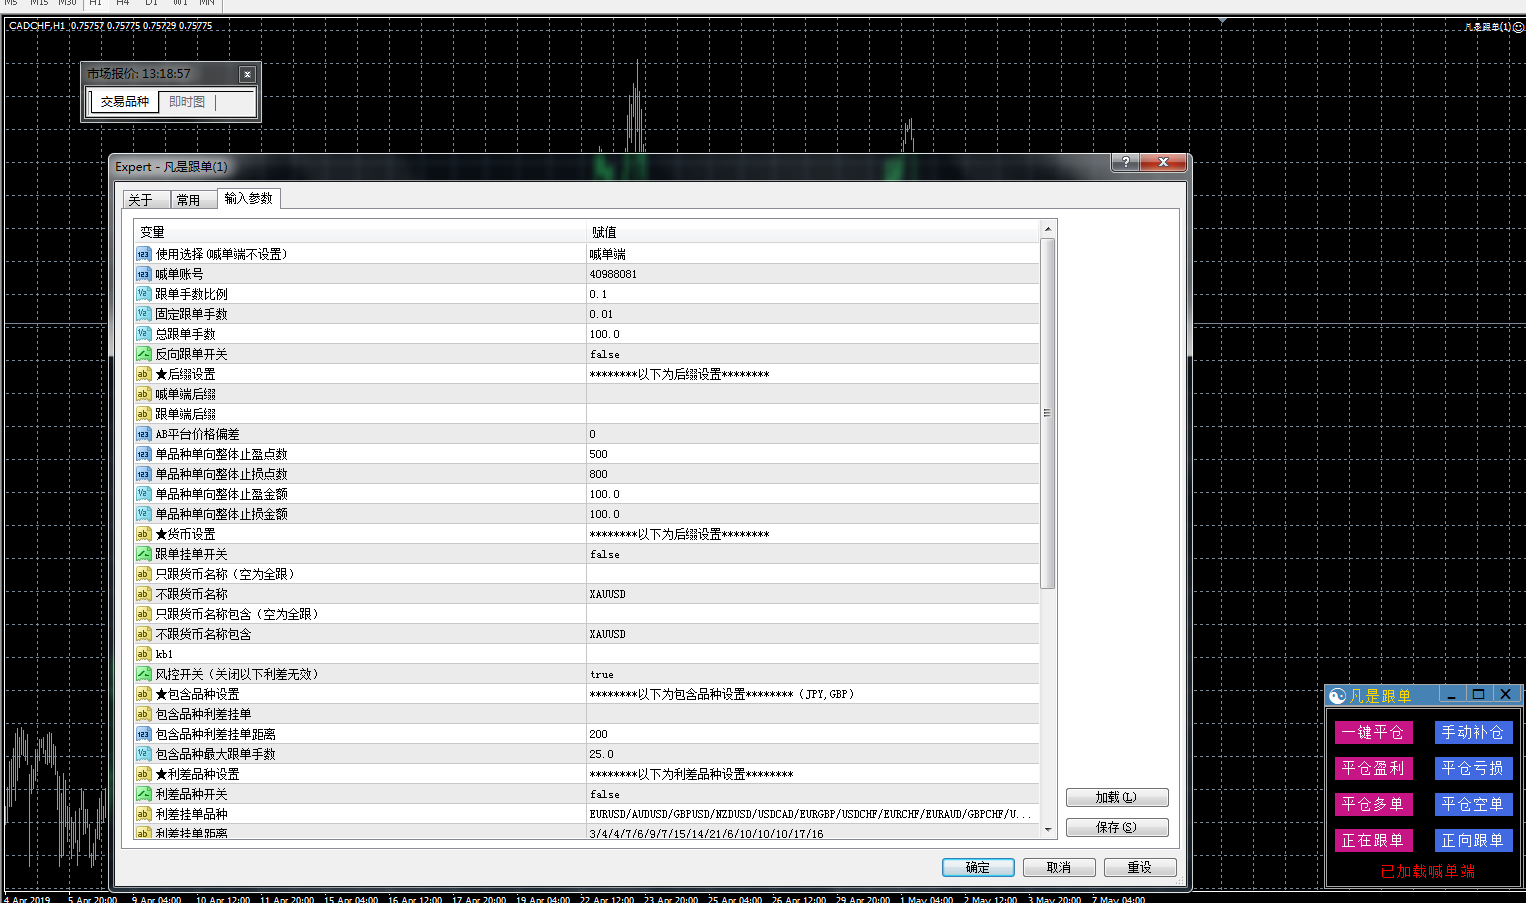Click the icon beside 单品种单向整体止损金额
Screen dimensions: 1526x903
coord(143,514)
